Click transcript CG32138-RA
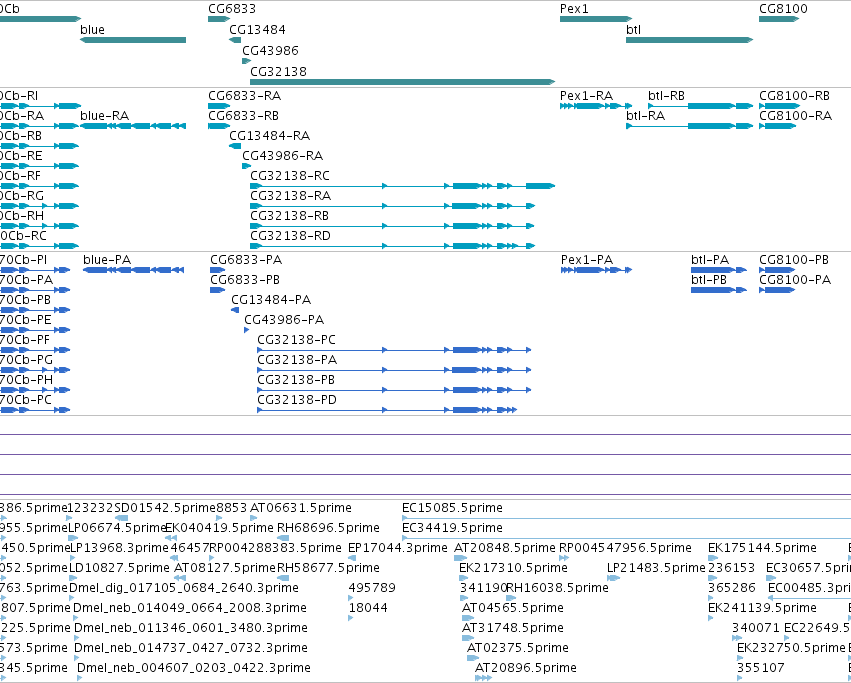The height and width of the screenshot is (683, 851). [393, 206]
